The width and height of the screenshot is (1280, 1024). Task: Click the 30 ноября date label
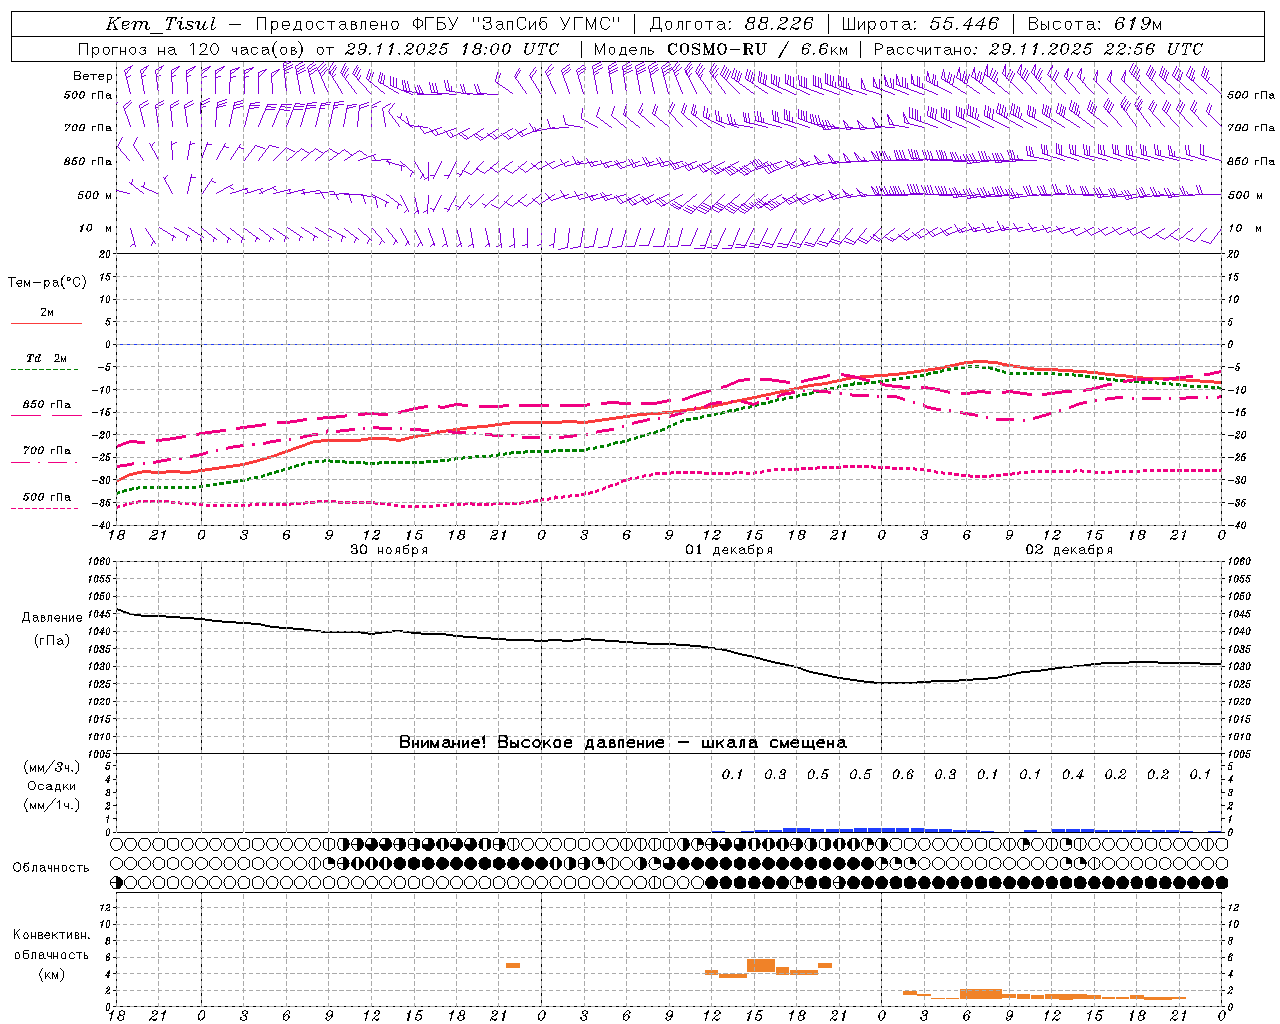pos(389,550)
